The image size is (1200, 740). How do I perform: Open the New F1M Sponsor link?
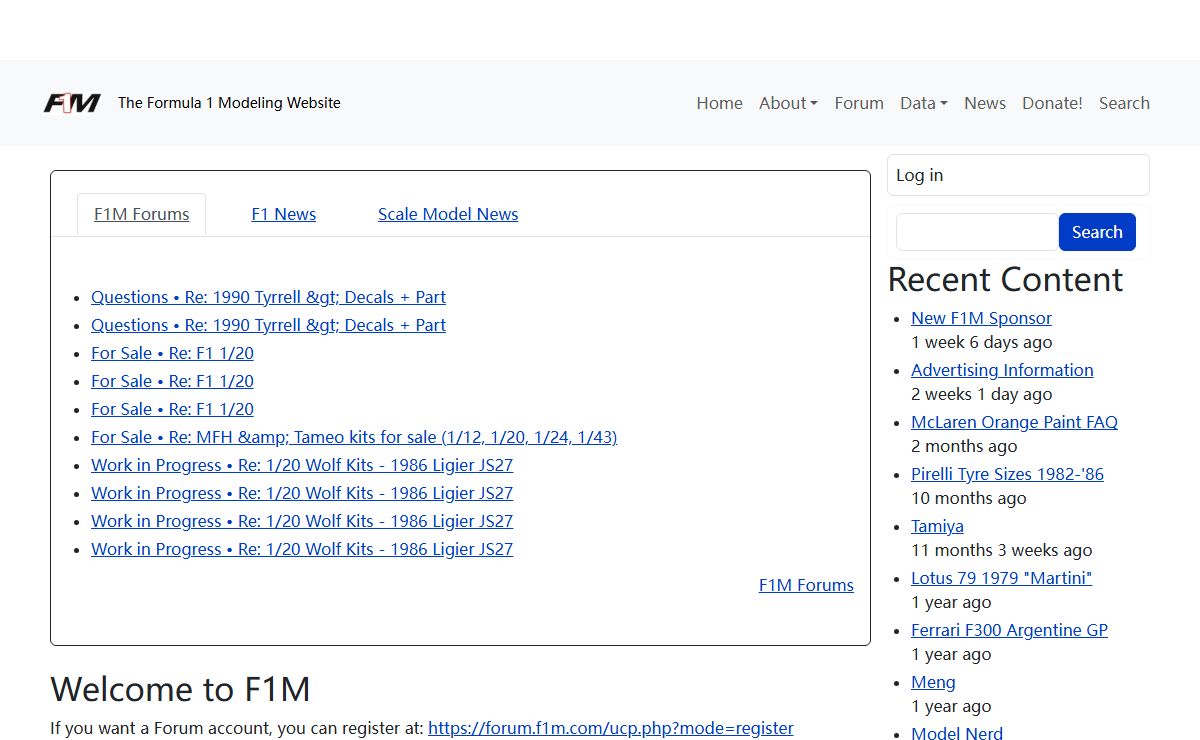click(x=981, y=318)
